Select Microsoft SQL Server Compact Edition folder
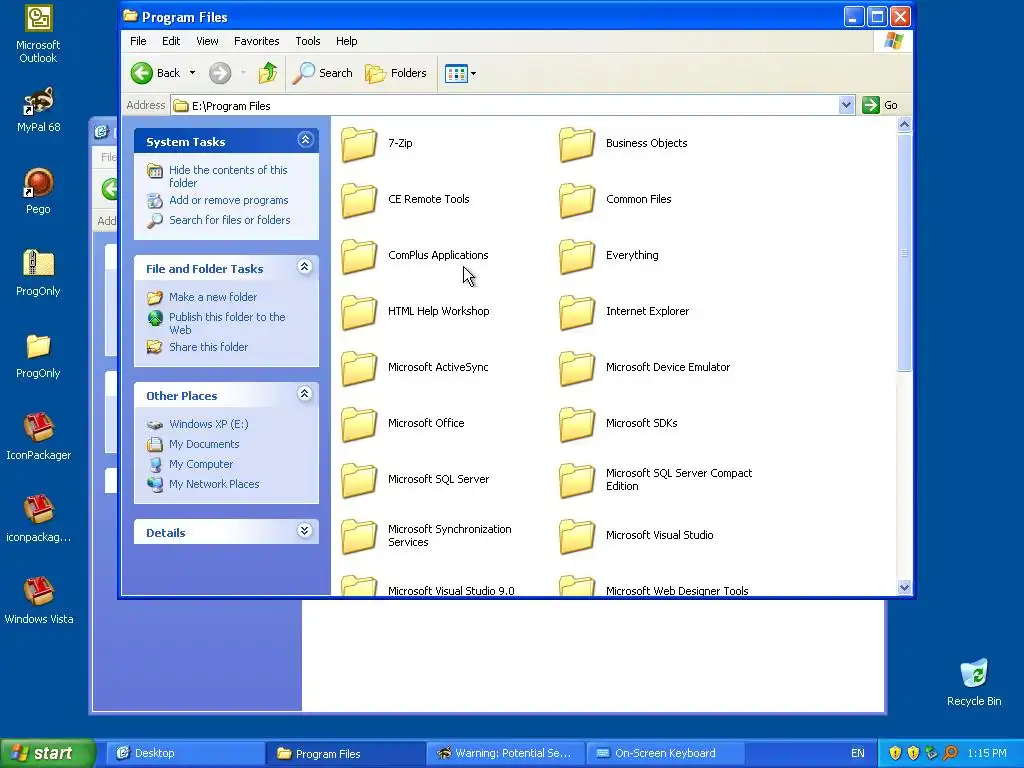Viewport: 1024px width, 768px height. coord(577,481)
